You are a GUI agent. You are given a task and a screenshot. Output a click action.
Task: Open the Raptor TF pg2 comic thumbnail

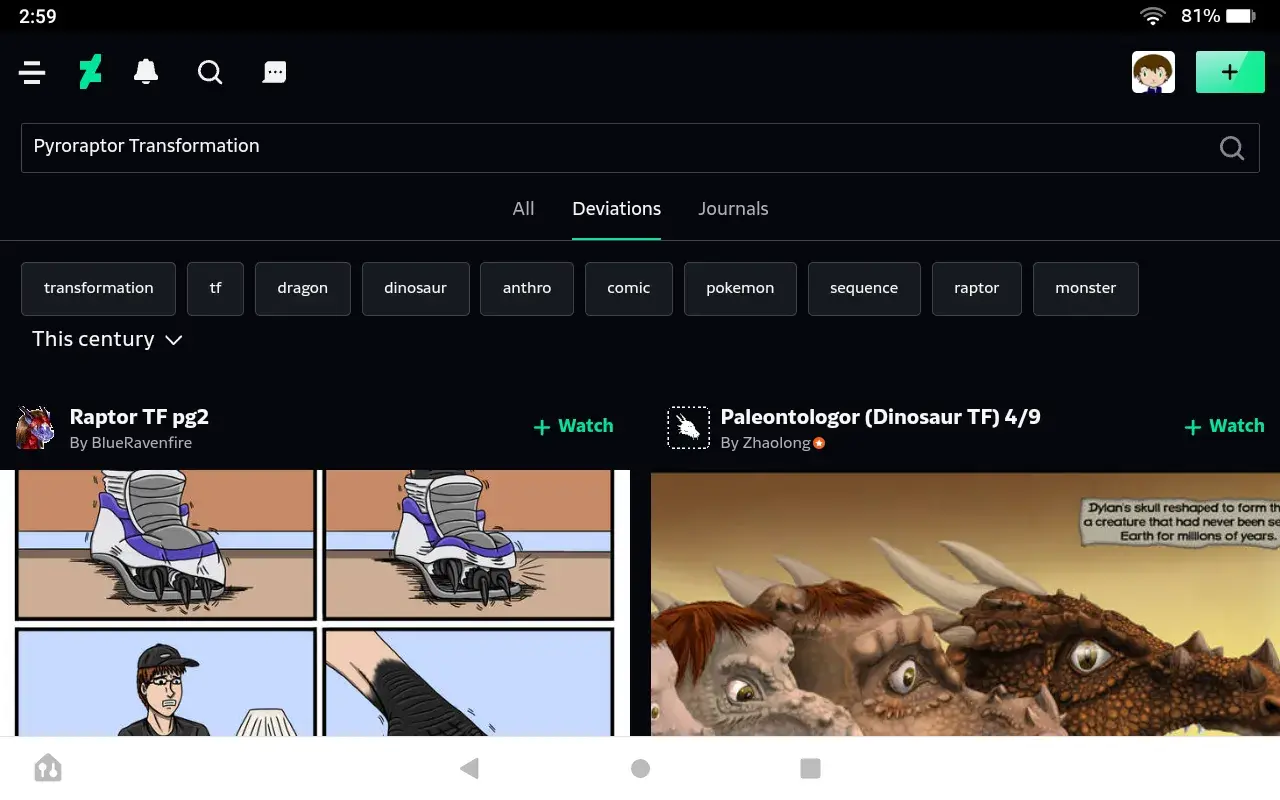point(315,603)
